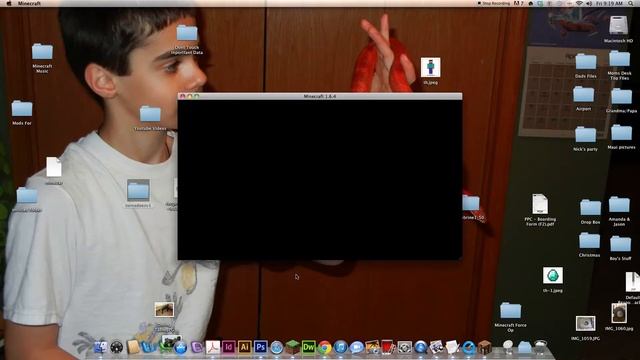This screenshot has width=640, height=360.
Task: Select the IMG_1060.jpg thumbnail
Action: pyautogui.click(x=619, y=313)
